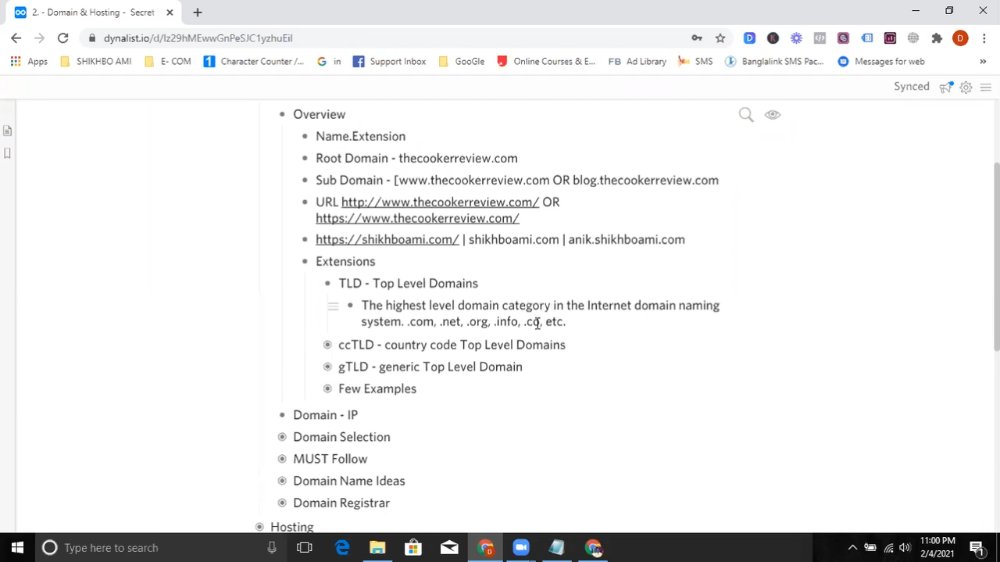The image size is (1000, 562).
Task: Bookmark page with star icon
Action: 720,38
